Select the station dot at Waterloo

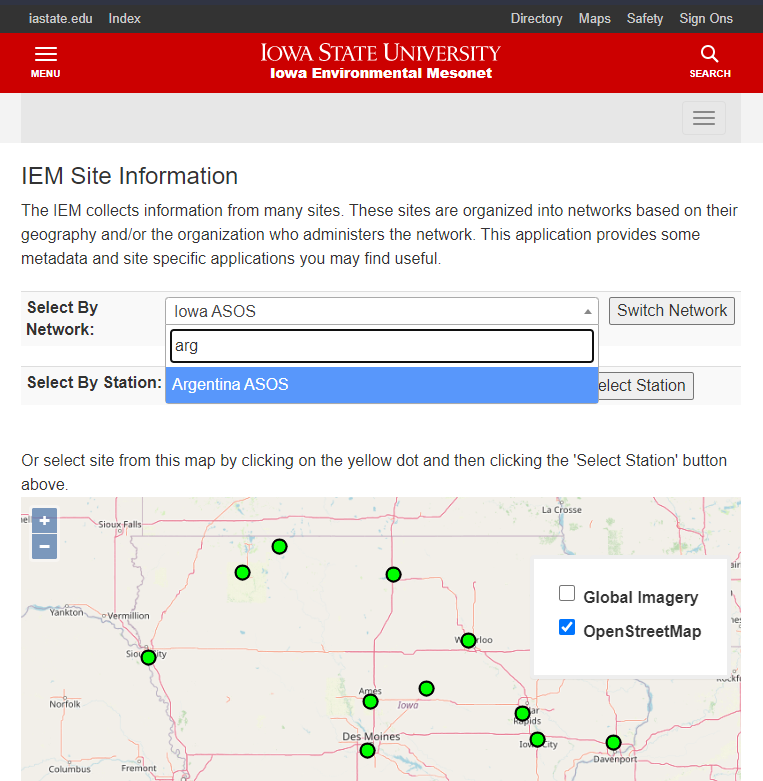point(468,641)
